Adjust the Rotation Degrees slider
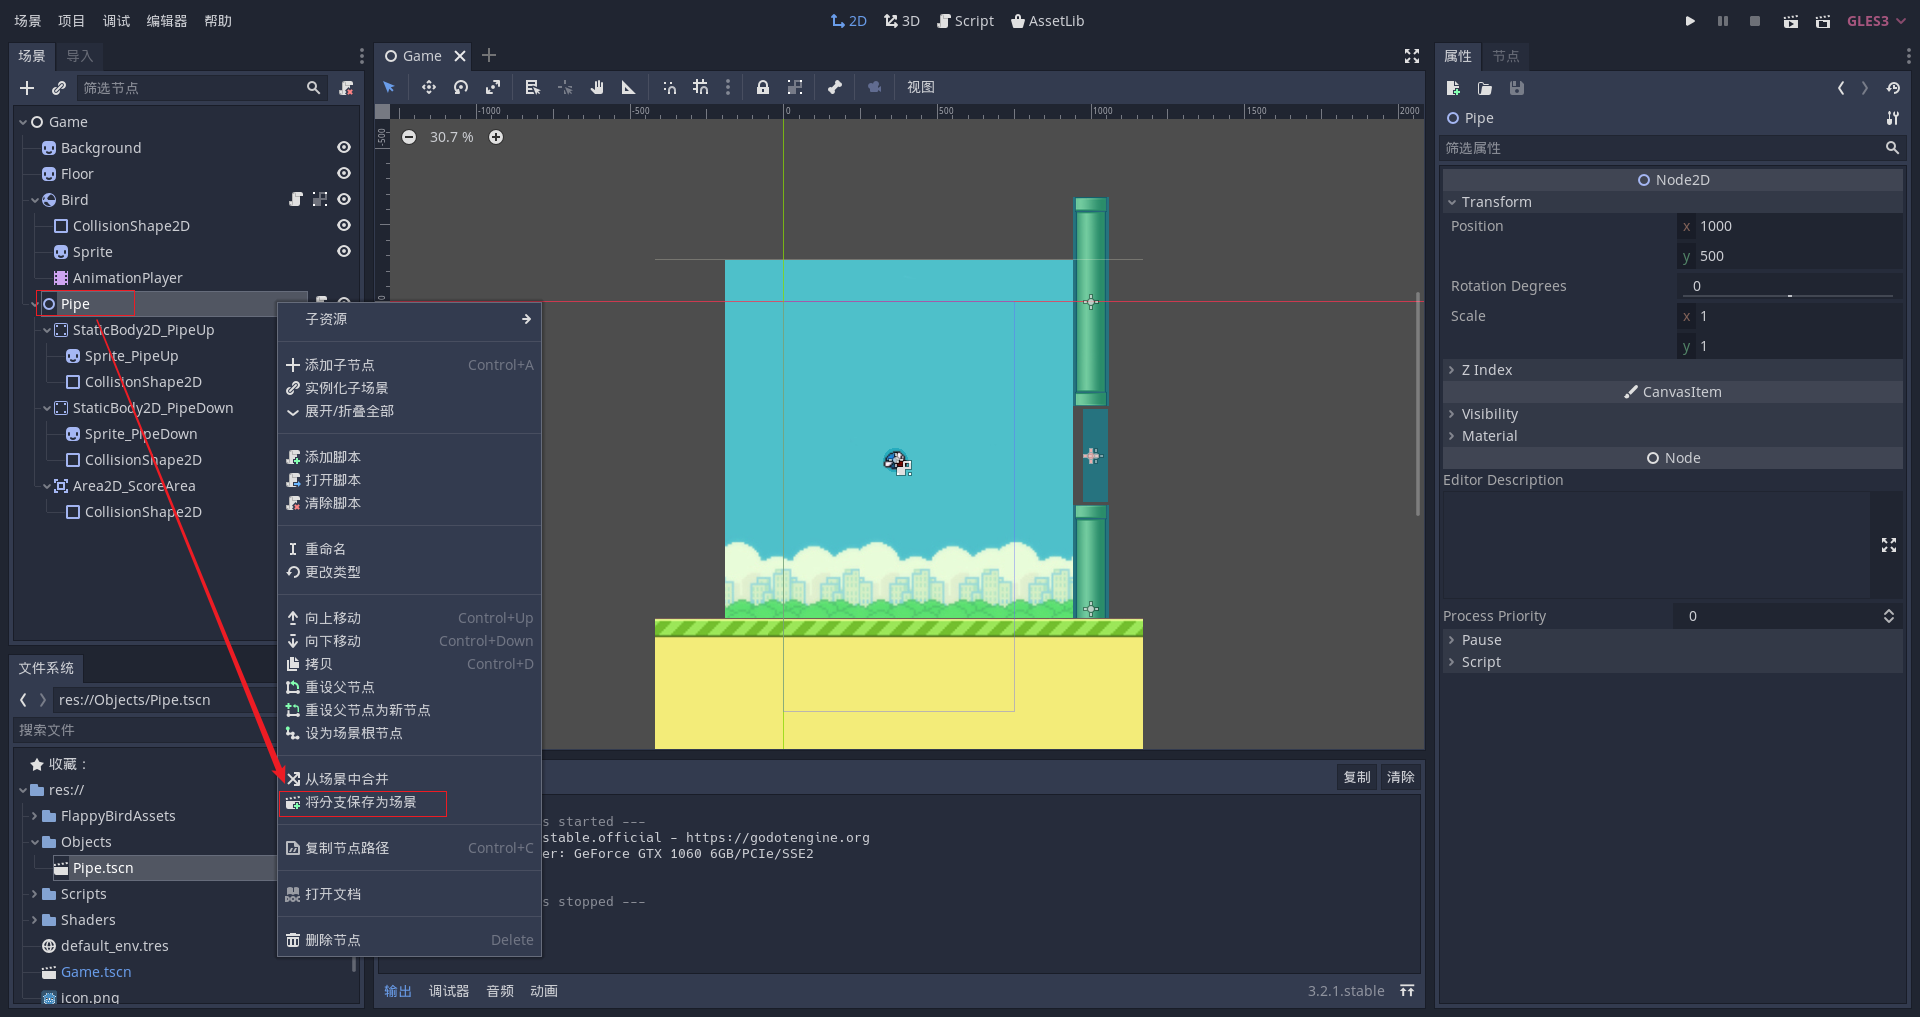The image size is (1920, 1017). (x=1790, y=296)
